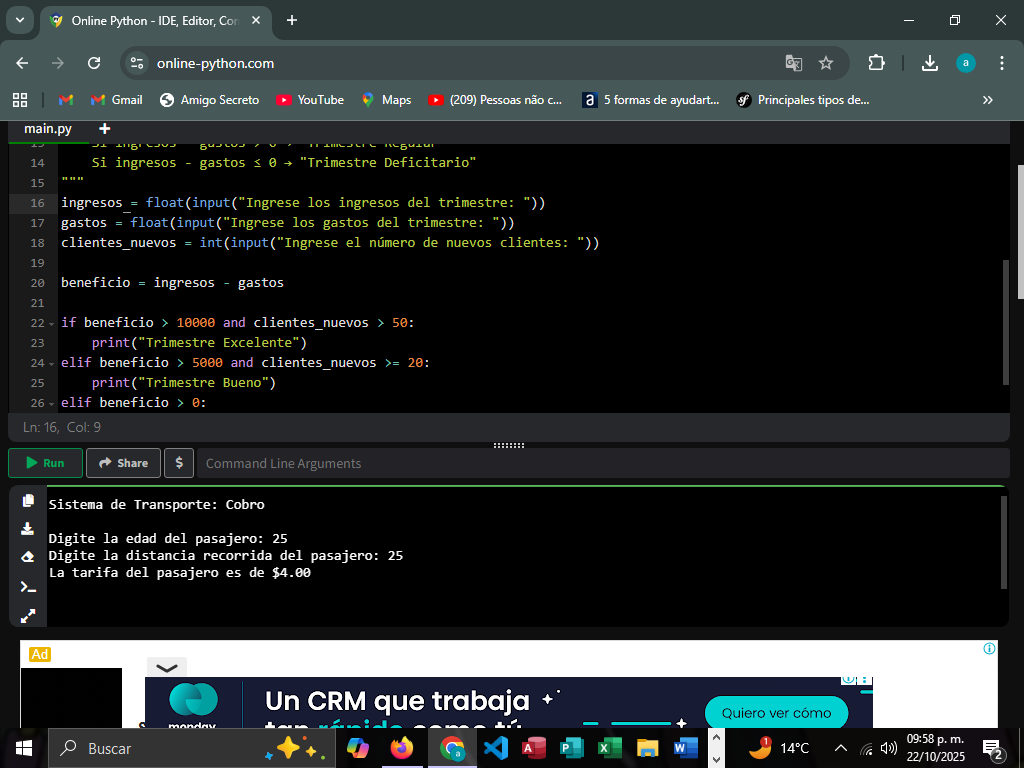
Task: Run the Python script
Action: click(44, 462)
